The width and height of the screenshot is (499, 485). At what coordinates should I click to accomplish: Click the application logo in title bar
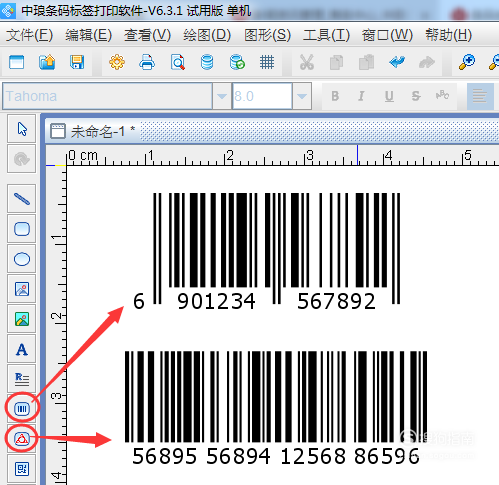tap(8, 10)
